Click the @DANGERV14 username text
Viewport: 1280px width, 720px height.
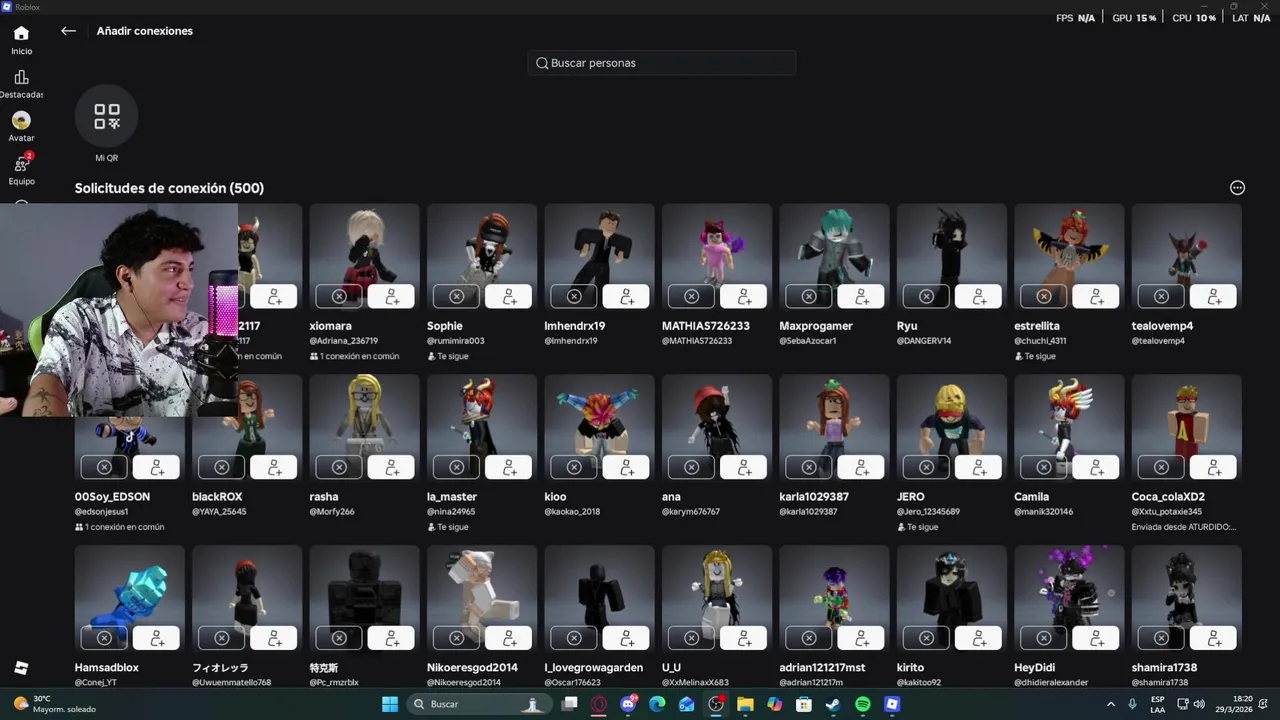[x=924, y=341]
